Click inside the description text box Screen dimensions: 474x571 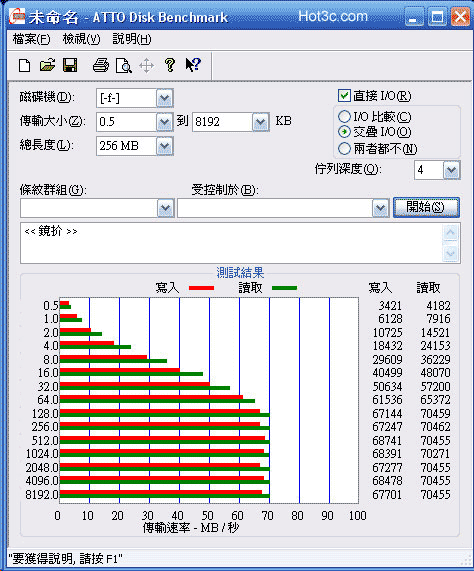232,243
